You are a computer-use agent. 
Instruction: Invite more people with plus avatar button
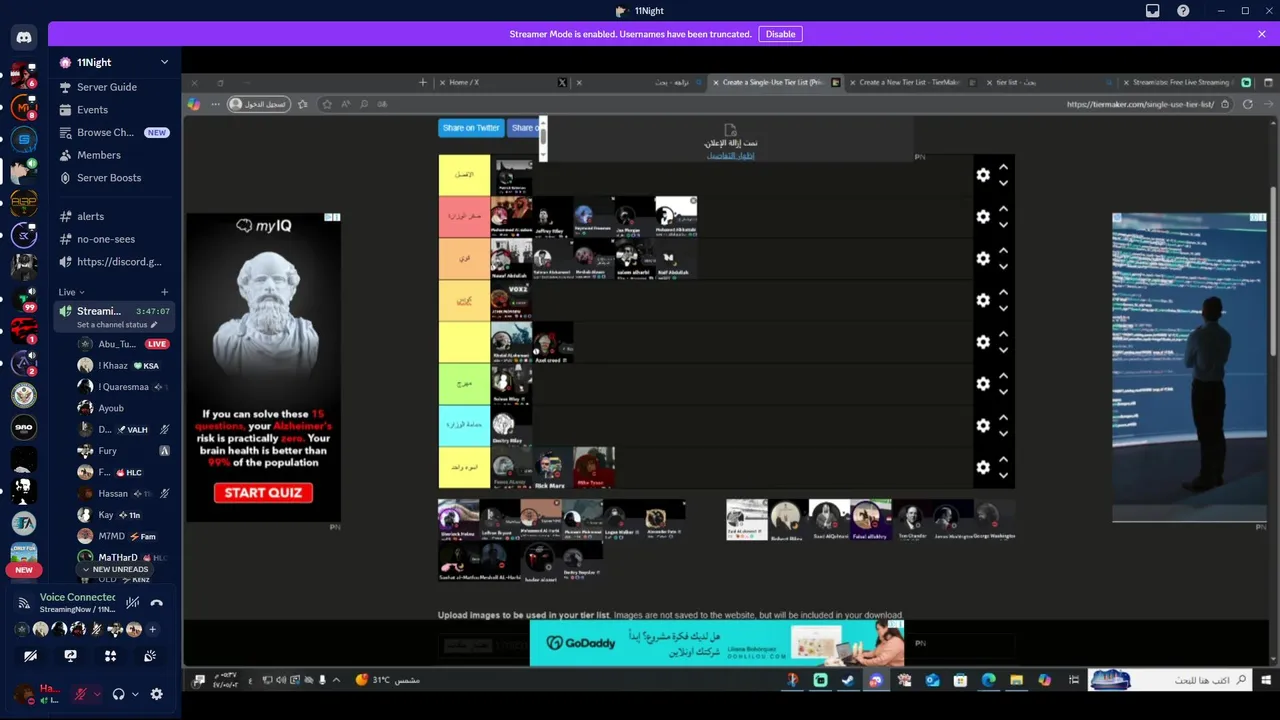coord(153,630)
